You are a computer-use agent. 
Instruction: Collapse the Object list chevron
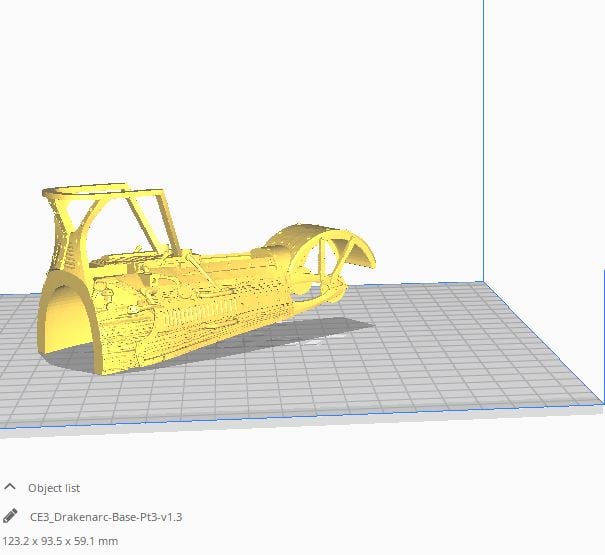(x=10, y=487)
